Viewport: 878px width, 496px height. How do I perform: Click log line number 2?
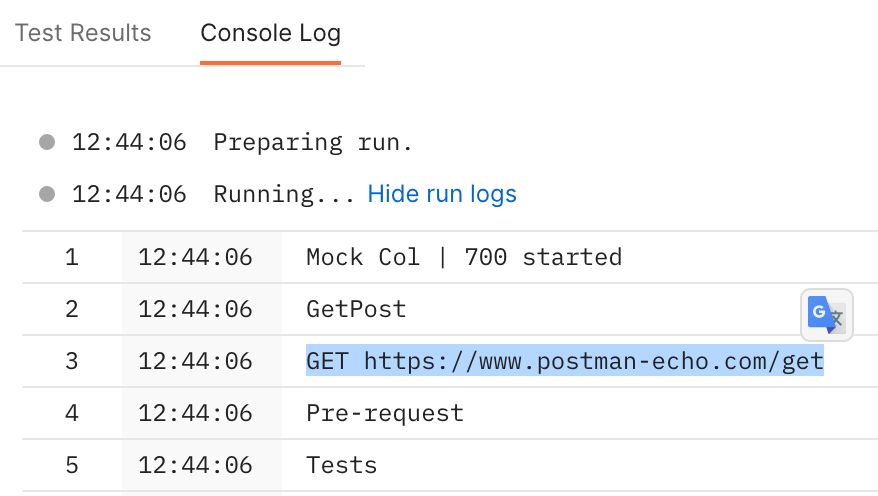[72, 309]
